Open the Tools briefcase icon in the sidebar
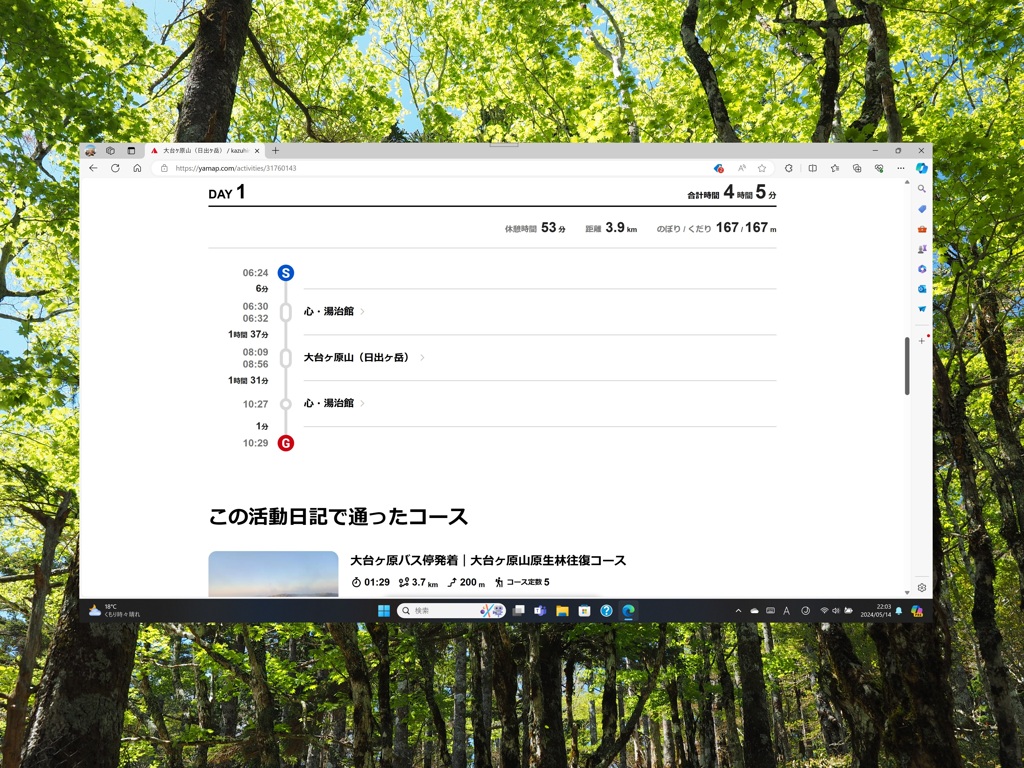Screen dimensions: 1024x768 point(922,229)
